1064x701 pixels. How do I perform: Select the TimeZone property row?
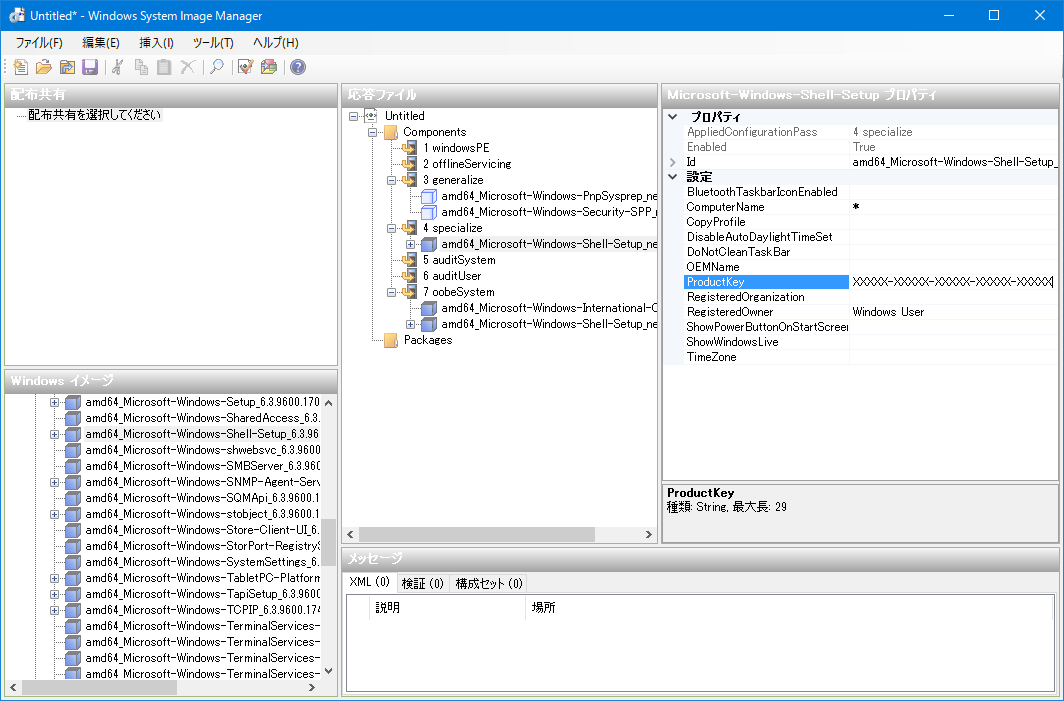click(x=871, y=357)
